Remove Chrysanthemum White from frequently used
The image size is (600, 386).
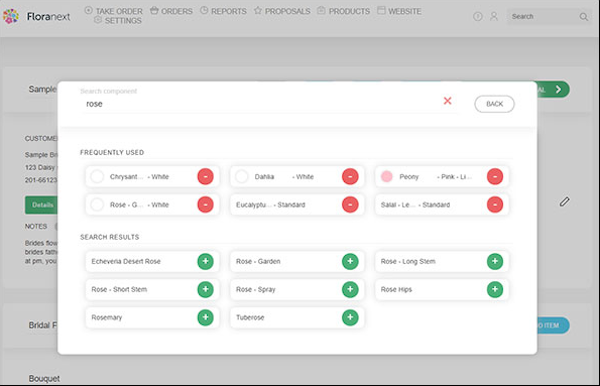205,177
